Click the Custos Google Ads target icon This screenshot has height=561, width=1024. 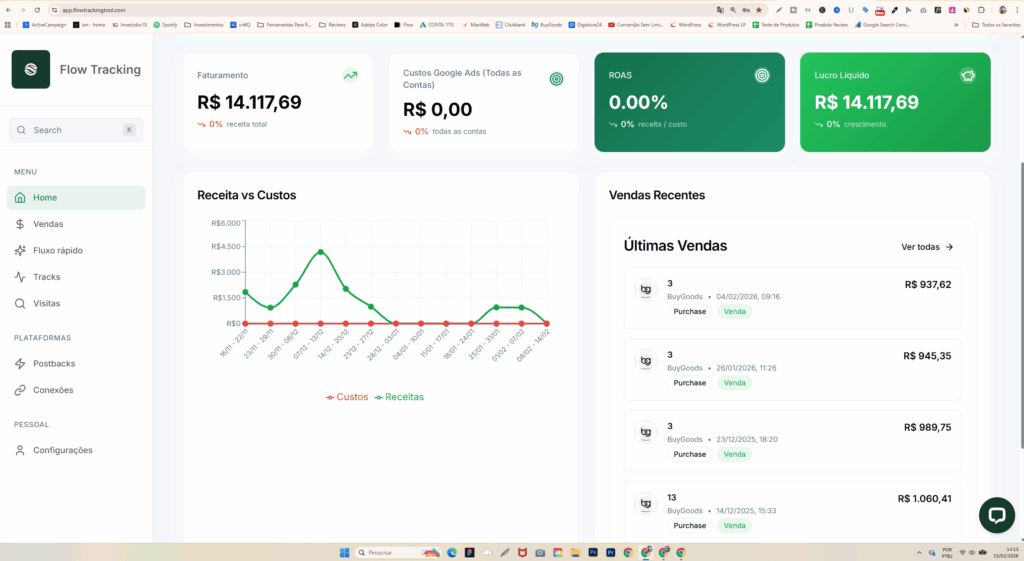(x=556, y=79)
